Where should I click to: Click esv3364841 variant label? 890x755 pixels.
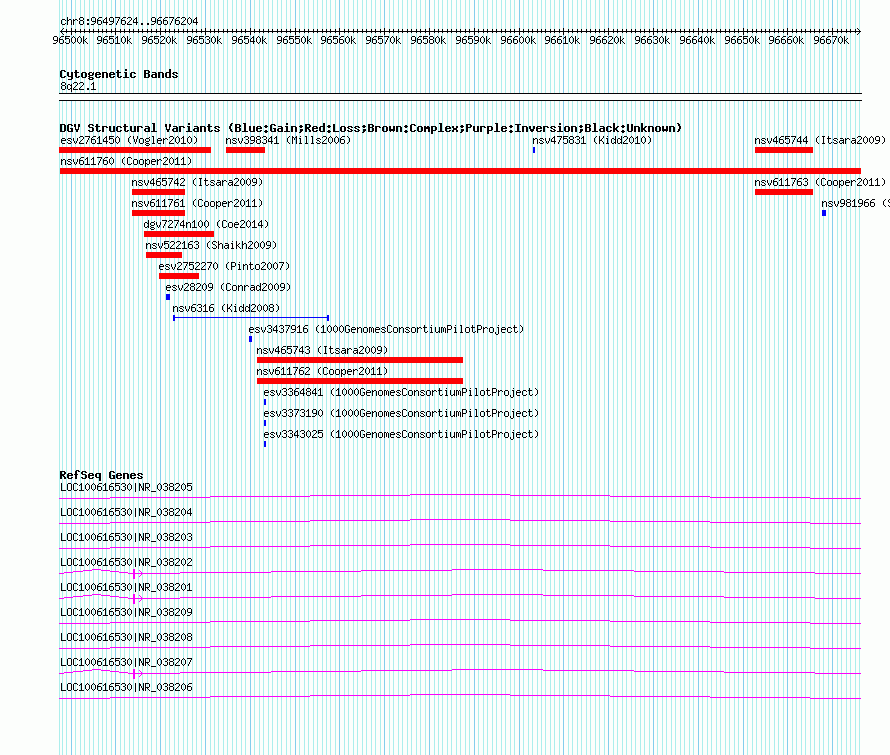401,392
